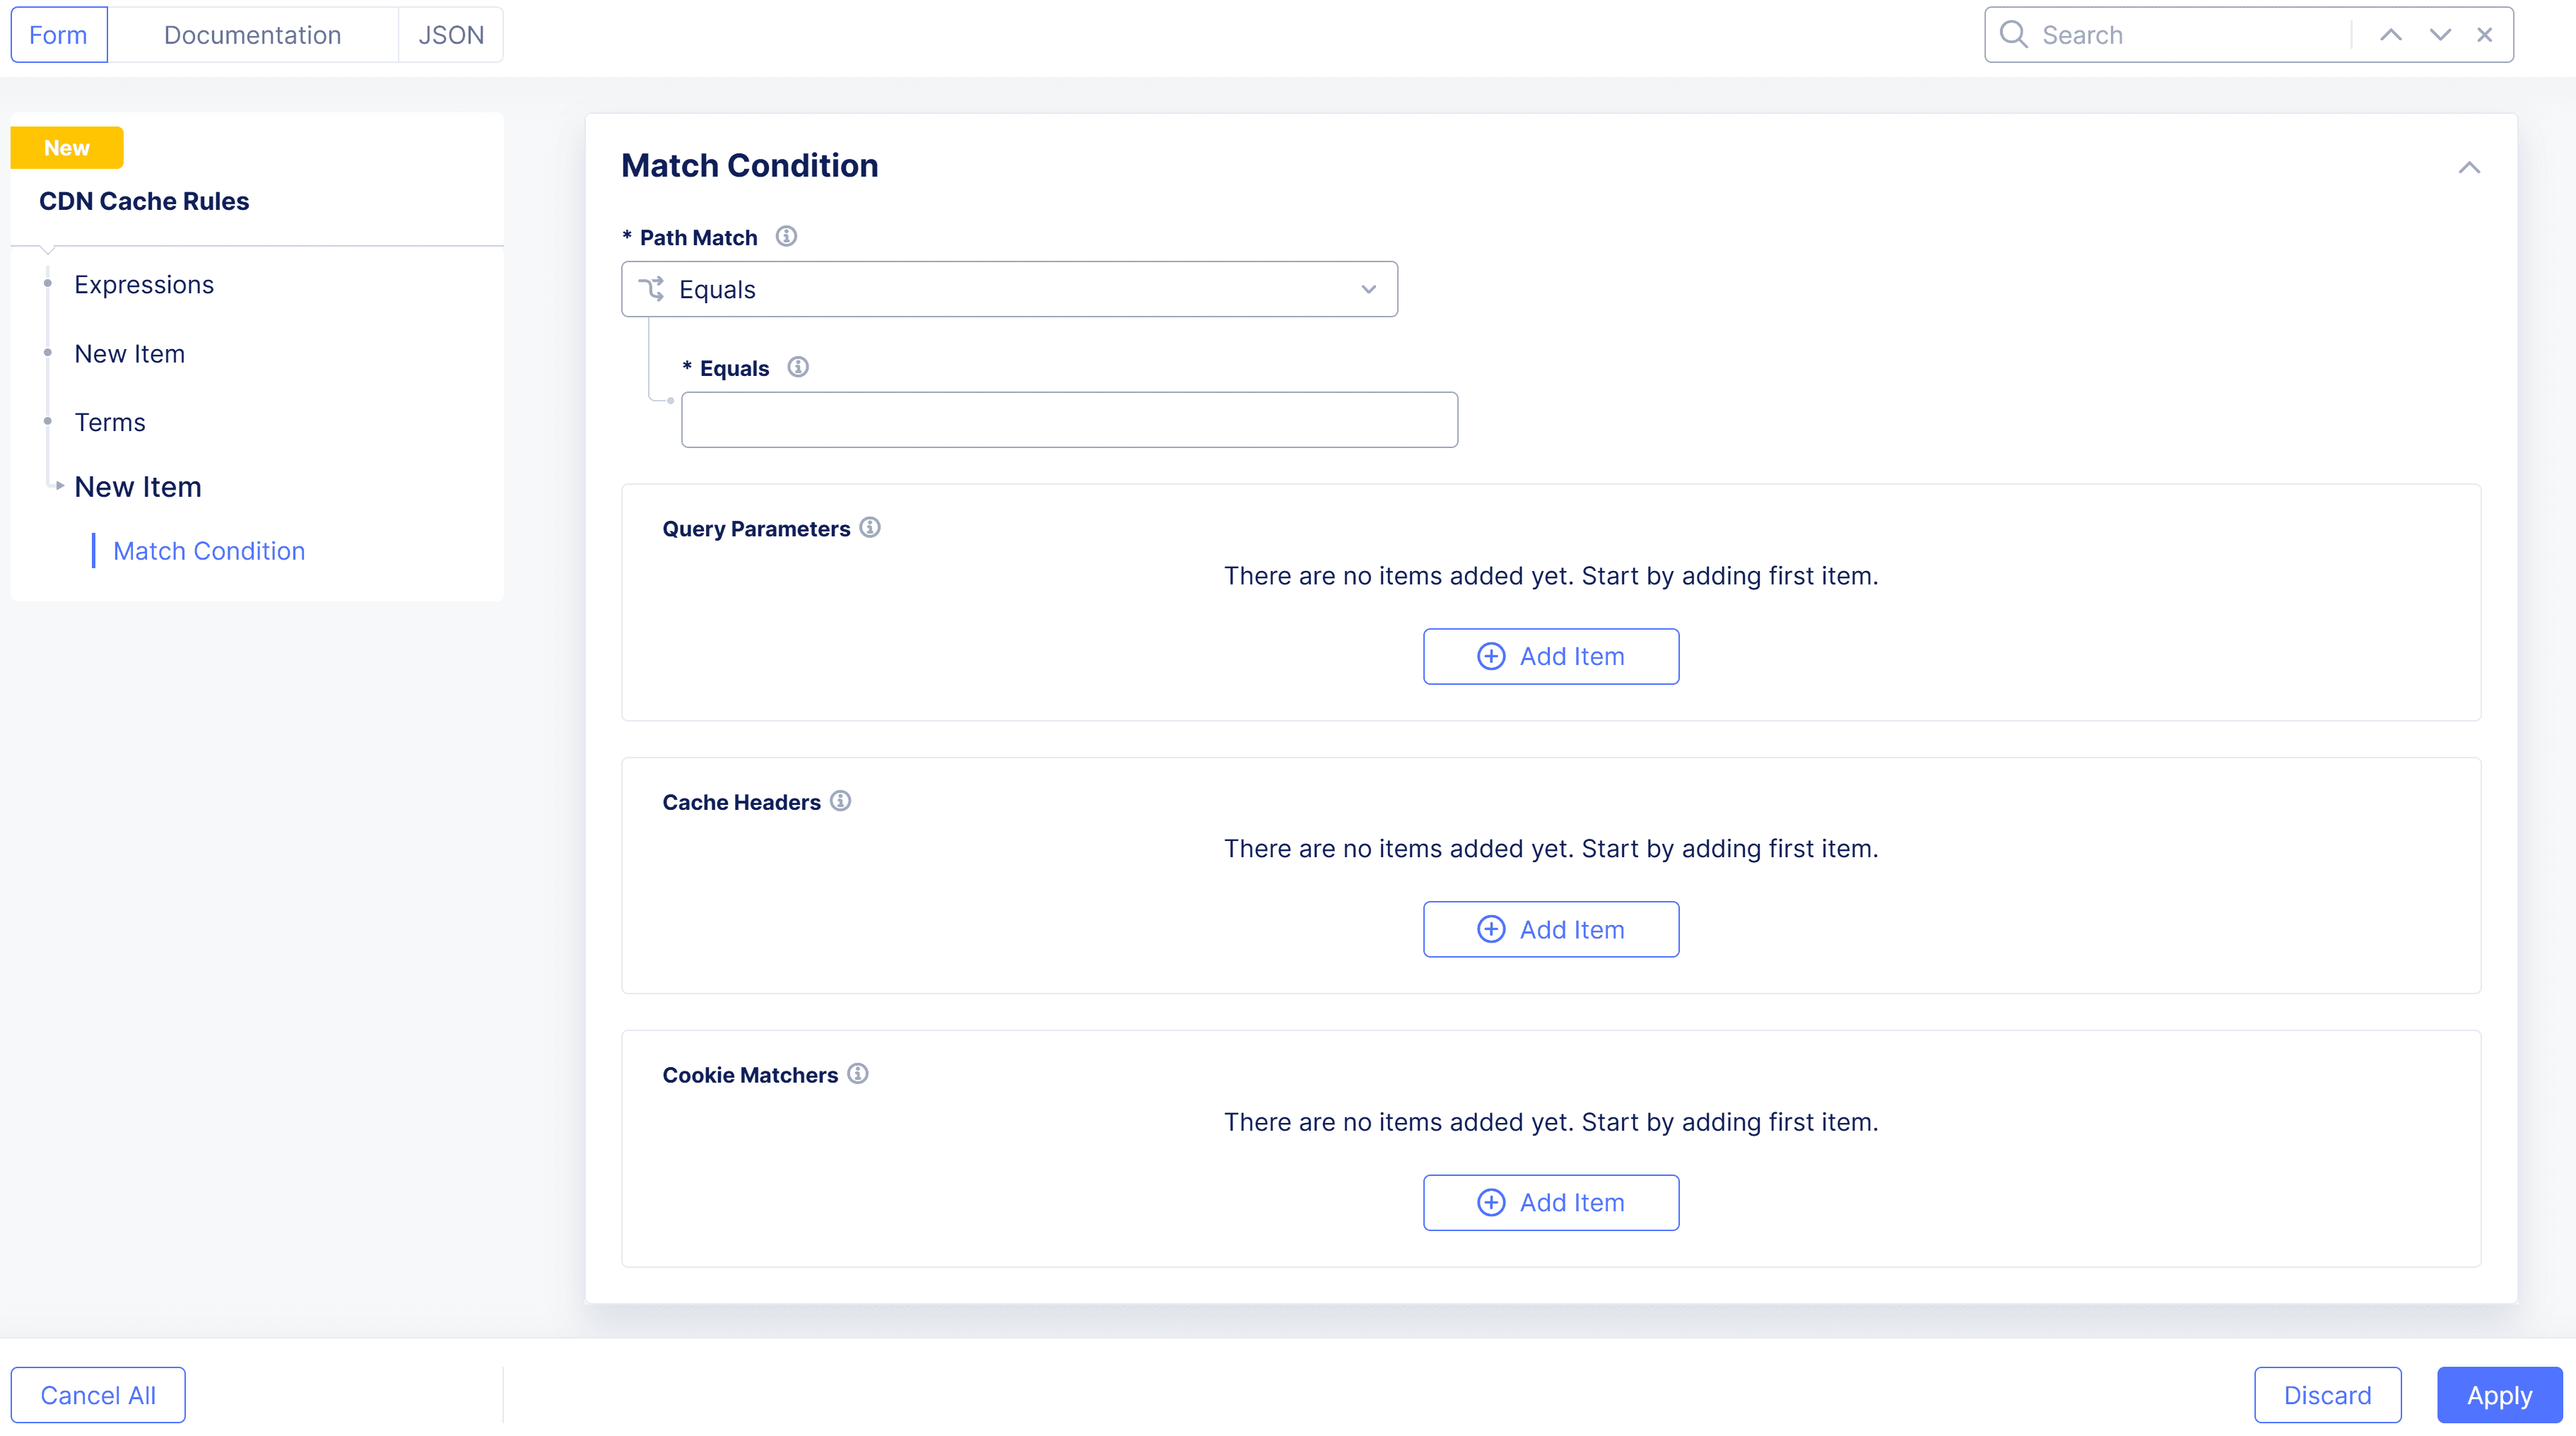2576x1436 pixels.
Task: Collapse the Match Condition section
Action: tap(2469, 167)
